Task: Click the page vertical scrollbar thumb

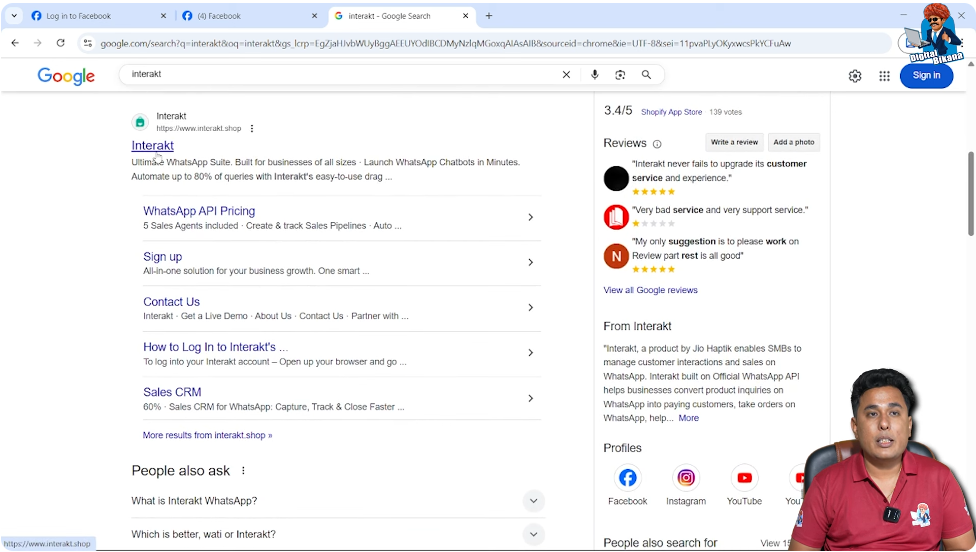Action: [970, 193]
